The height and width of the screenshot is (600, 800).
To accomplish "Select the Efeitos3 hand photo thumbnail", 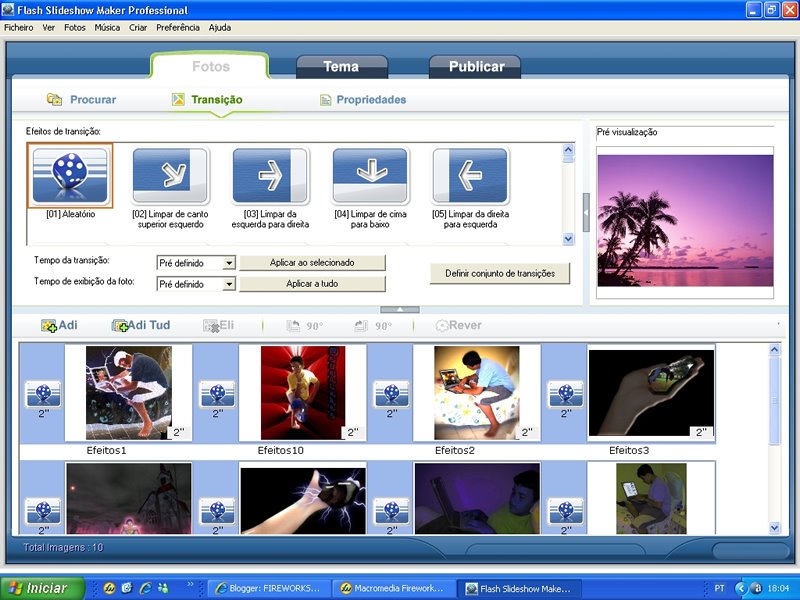I will click(x=652, y=393).
